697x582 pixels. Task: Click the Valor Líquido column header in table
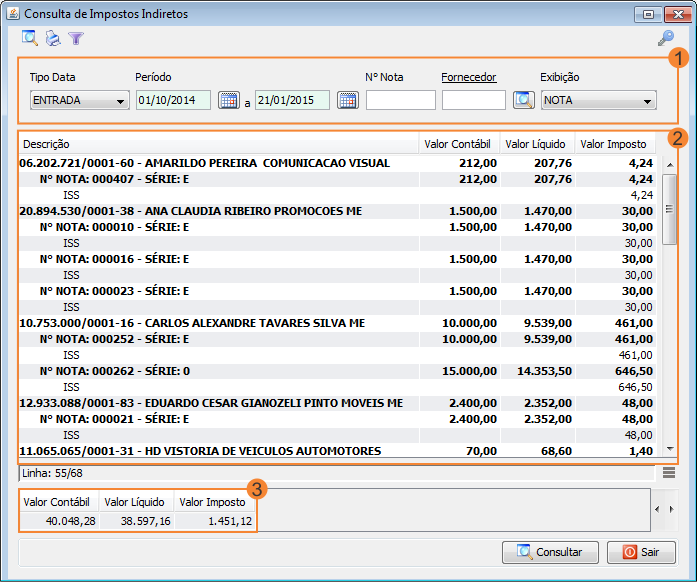point(537,144)
